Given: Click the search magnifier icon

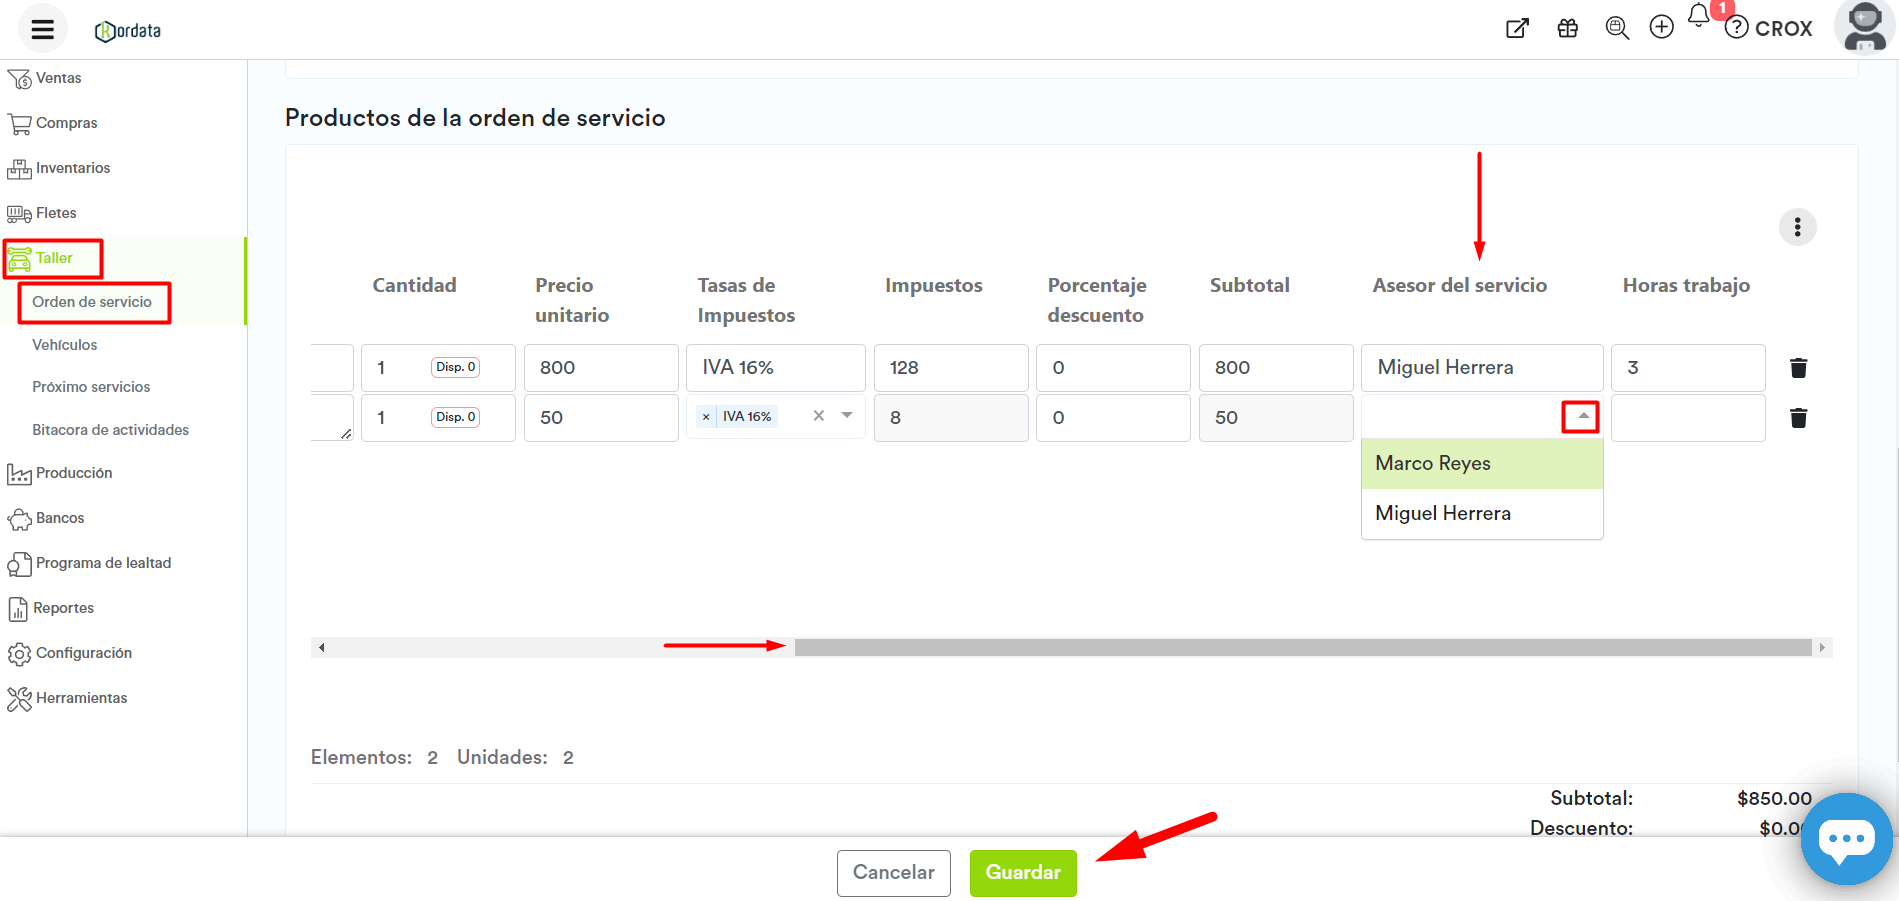Looking at the screenshot, I should coord(1616,29).
